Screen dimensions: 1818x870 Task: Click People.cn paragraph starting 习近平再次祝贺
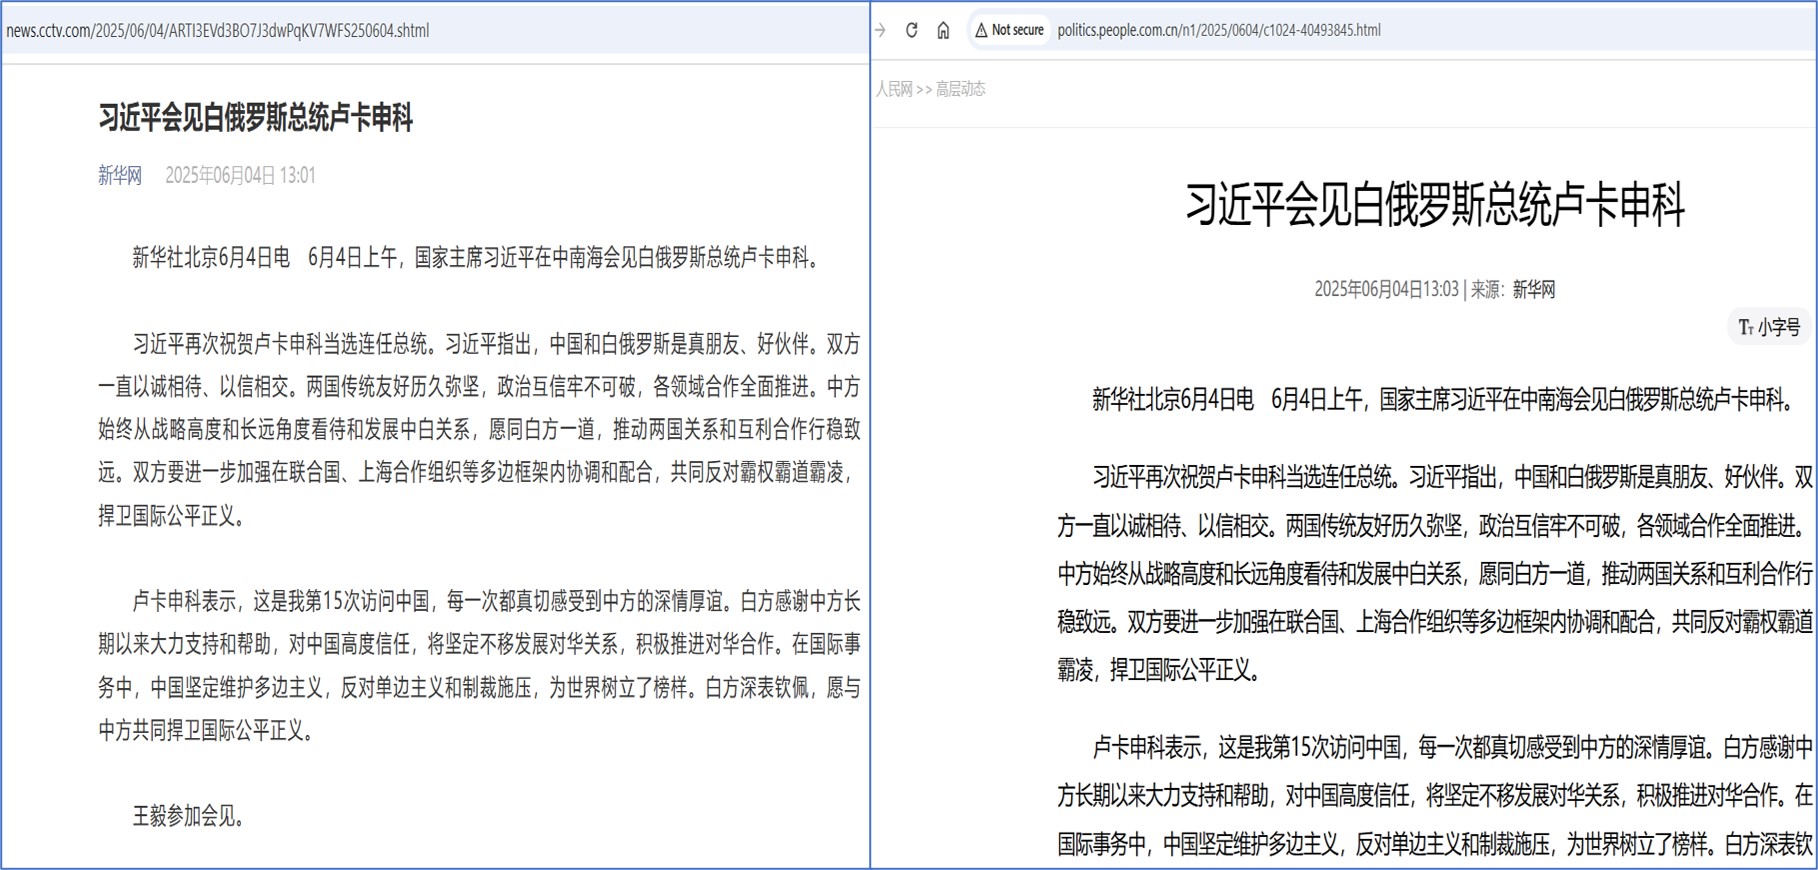coord(1434,573)
